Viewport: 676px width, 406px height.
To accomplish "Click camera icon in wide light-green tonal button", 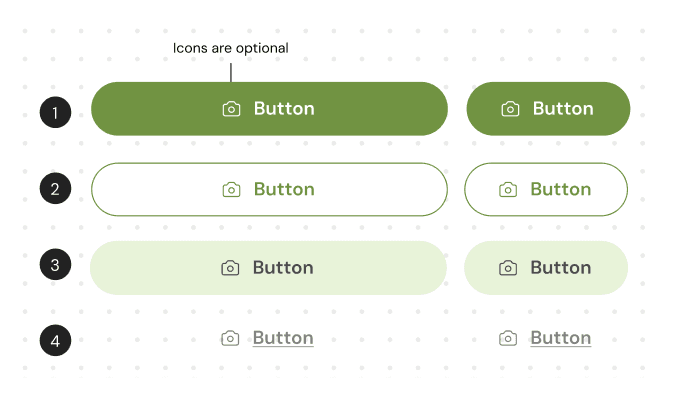I will 230,268.
